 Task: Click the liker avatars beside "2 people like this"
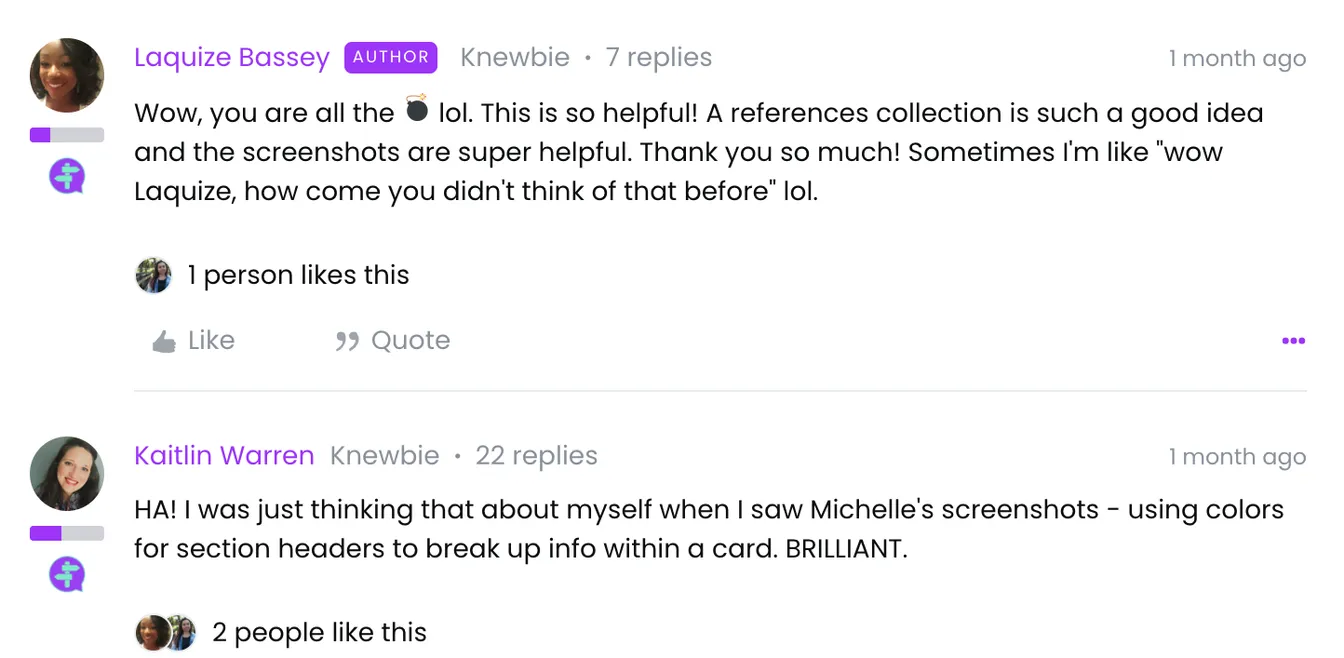(166, 632)
